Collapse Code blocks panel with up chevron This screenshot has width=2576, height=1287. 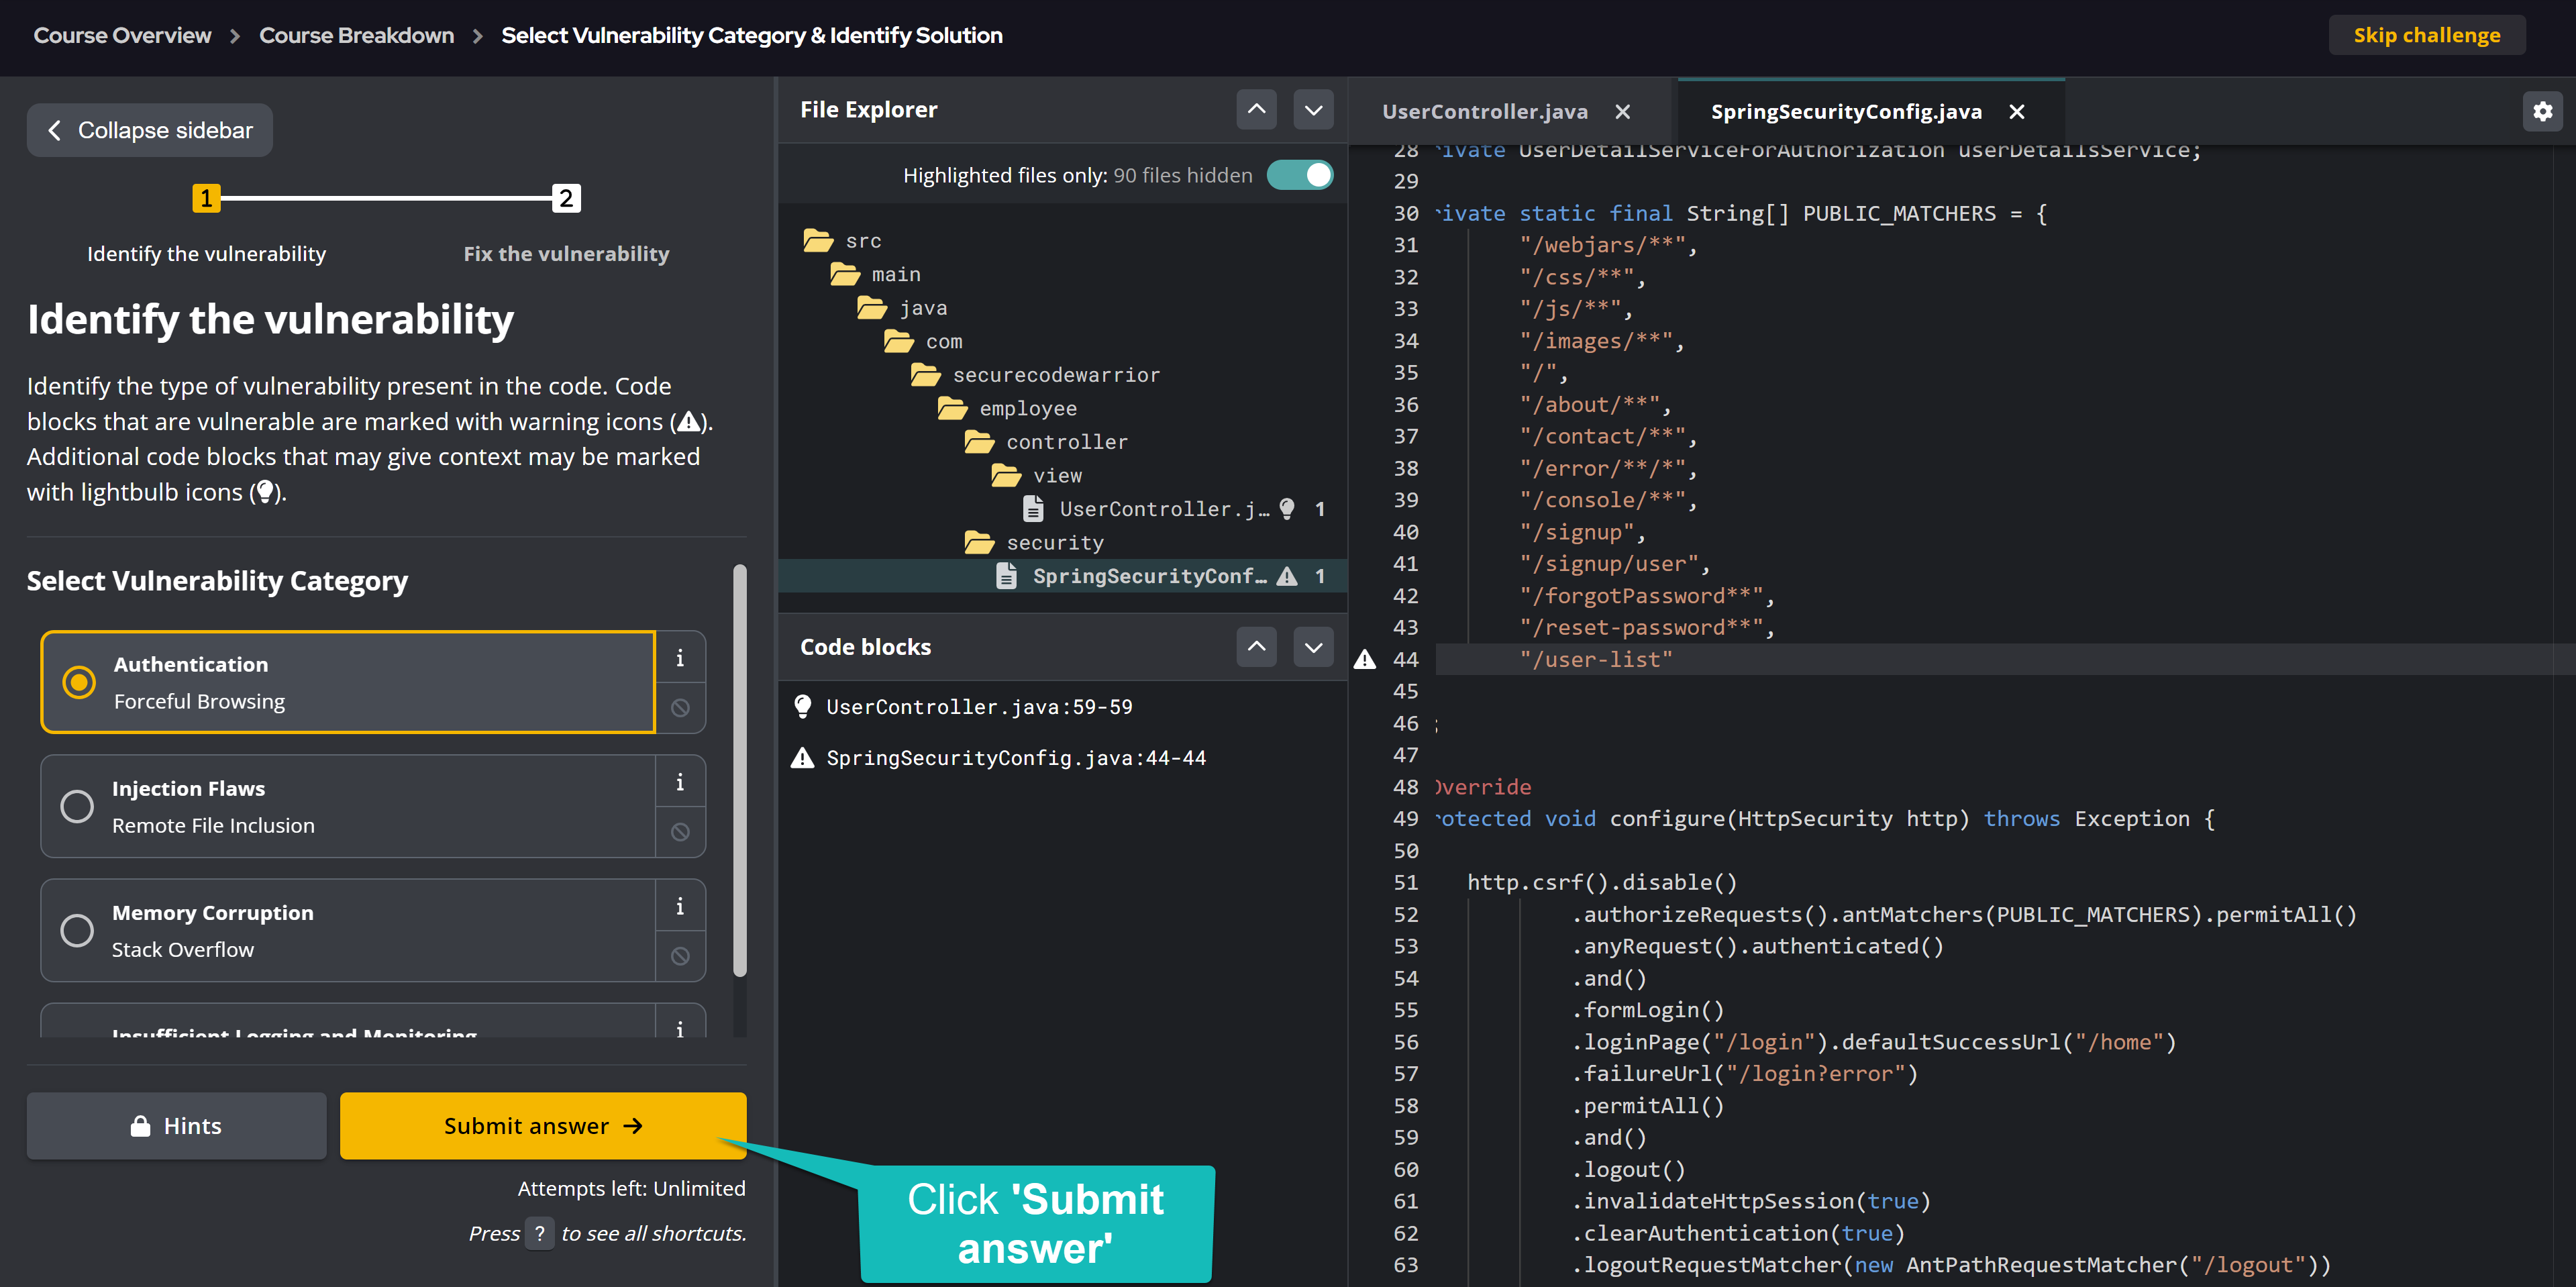1256,647
